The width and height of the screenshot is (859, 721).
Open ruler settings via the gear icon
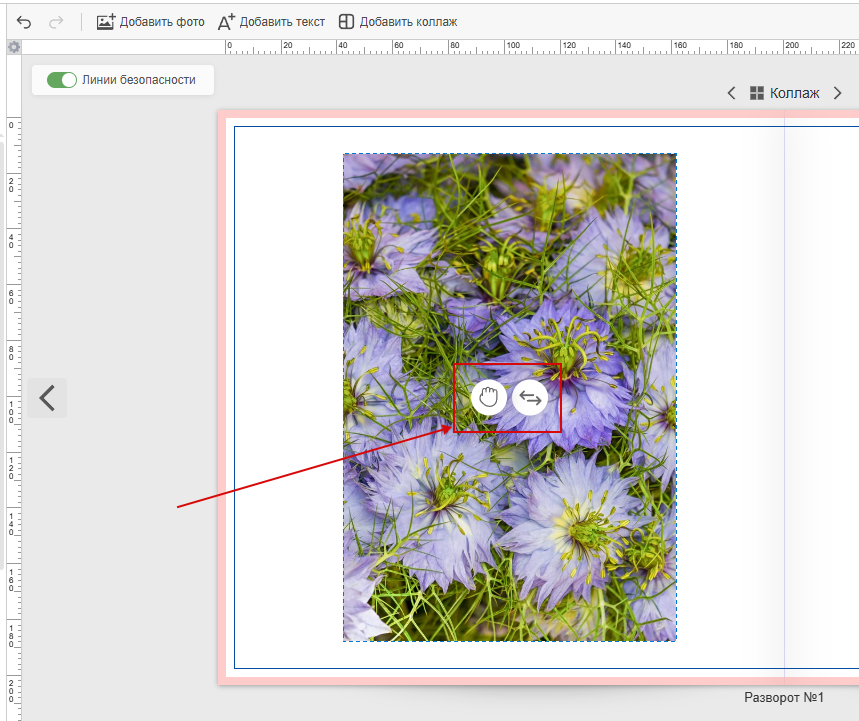[x=14, y=47]
